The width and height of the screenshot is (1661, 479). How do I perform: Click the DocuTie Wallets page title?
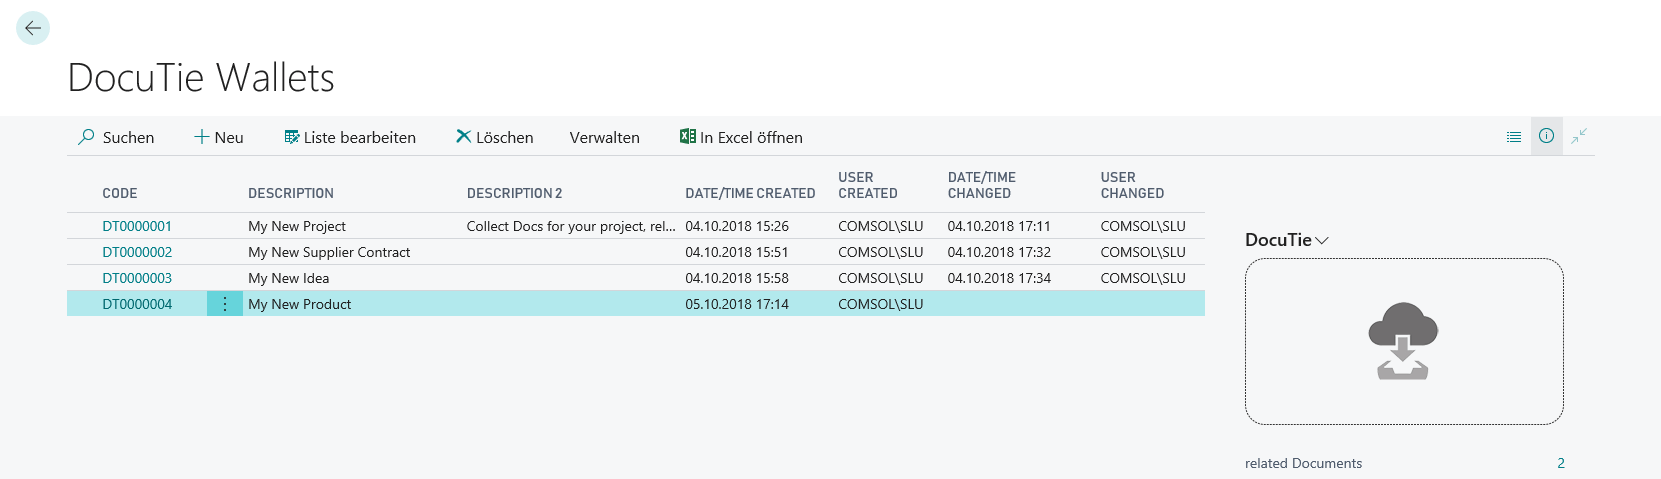tap(201, 78)
